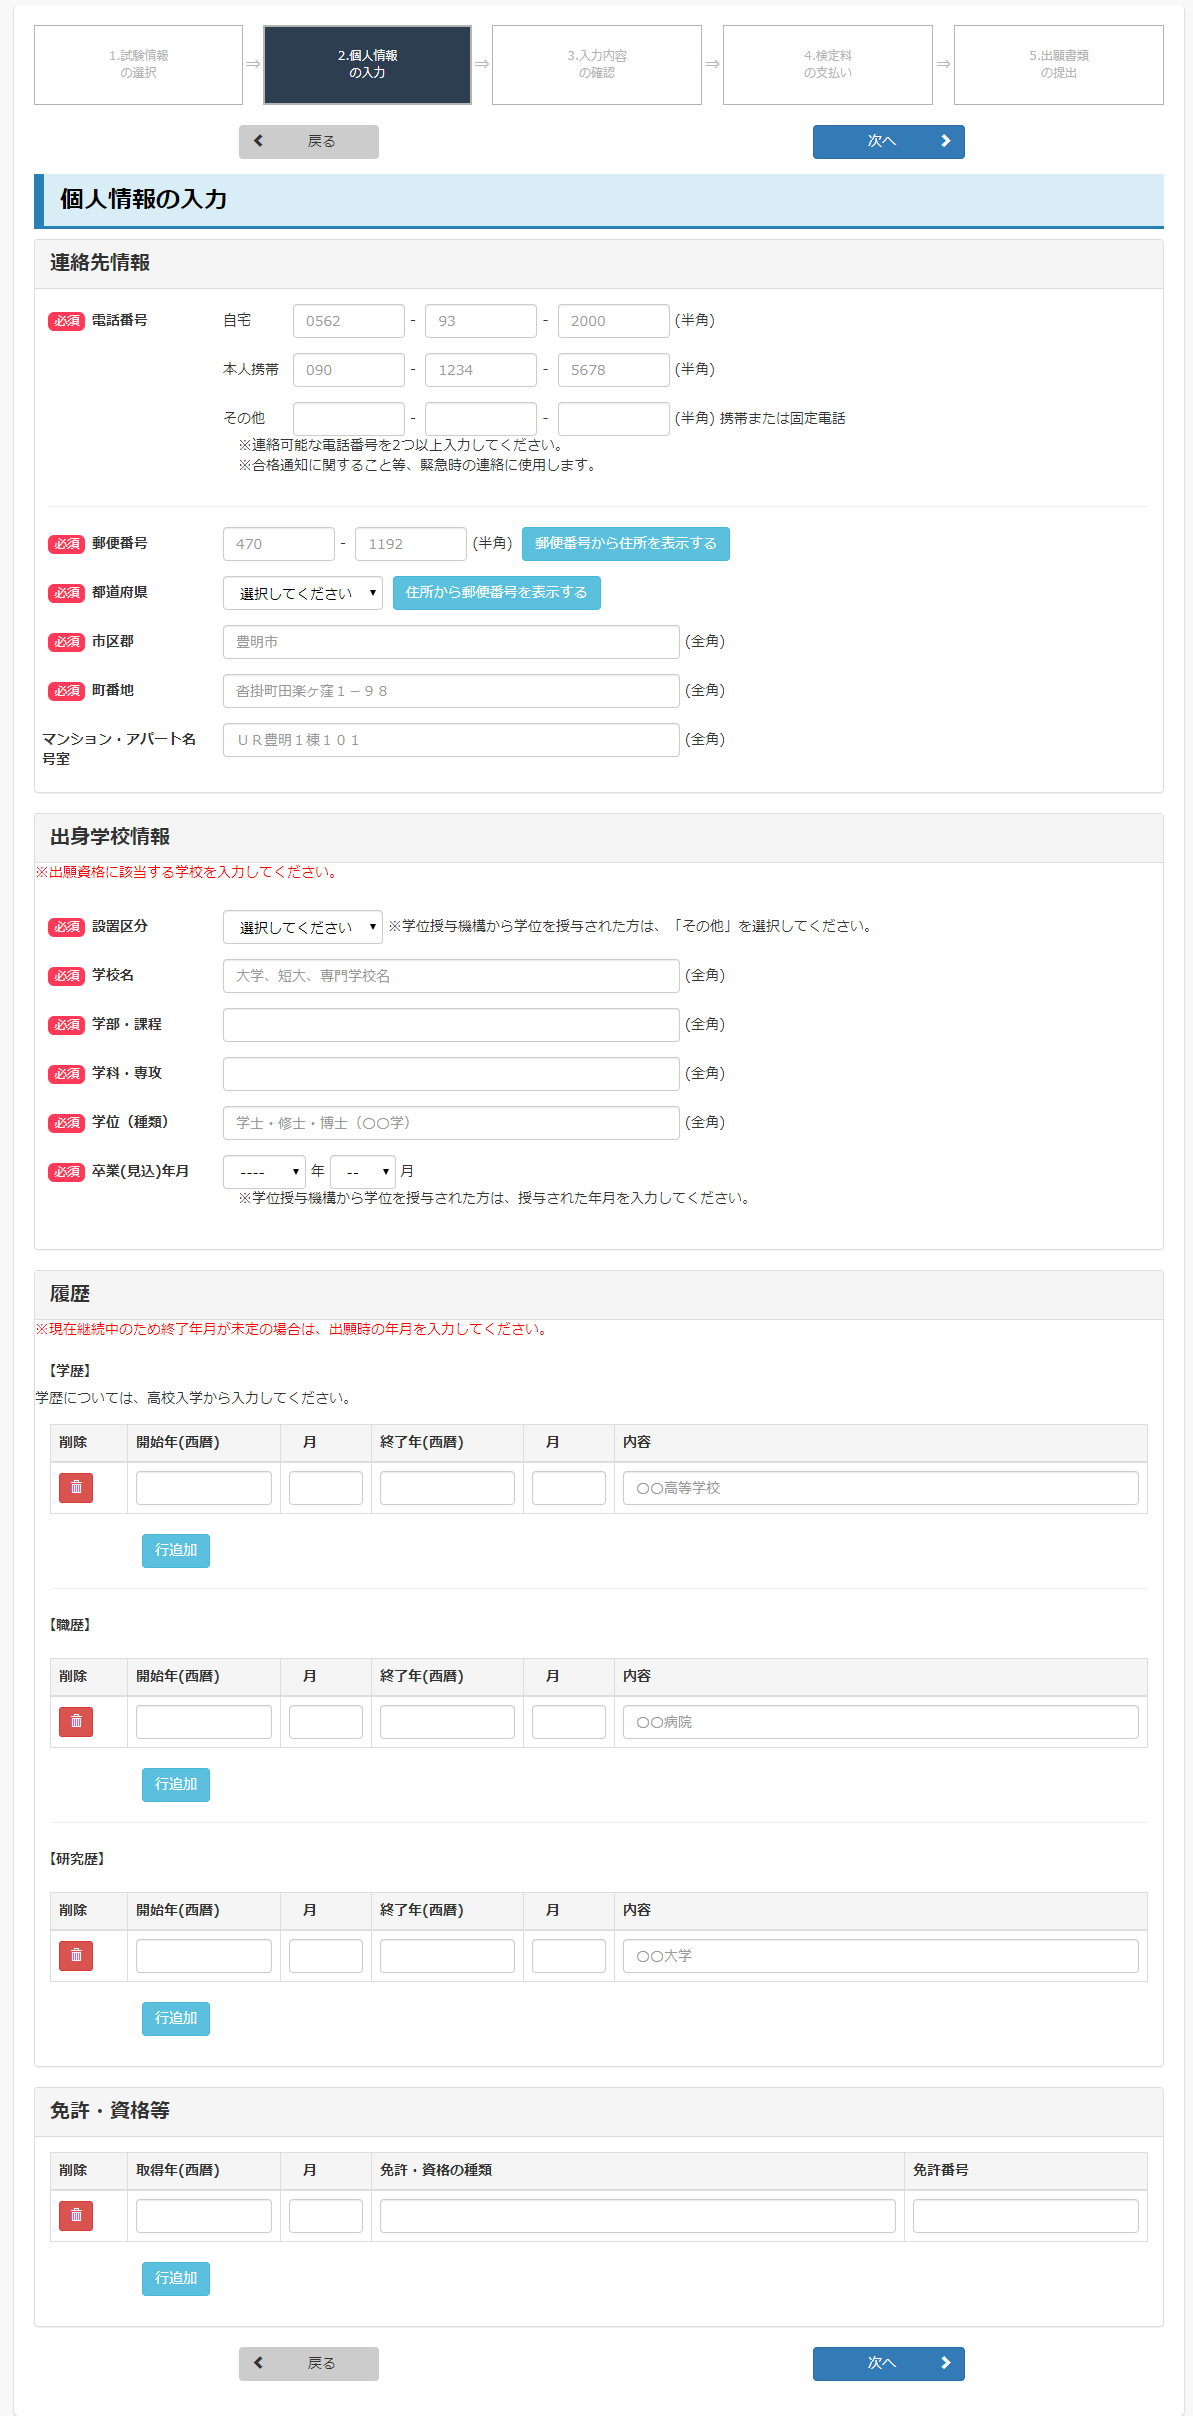Screen dimensions: 1193x2416
Task: Select step 2.個人情報の入力
Action: coord(367,64)
